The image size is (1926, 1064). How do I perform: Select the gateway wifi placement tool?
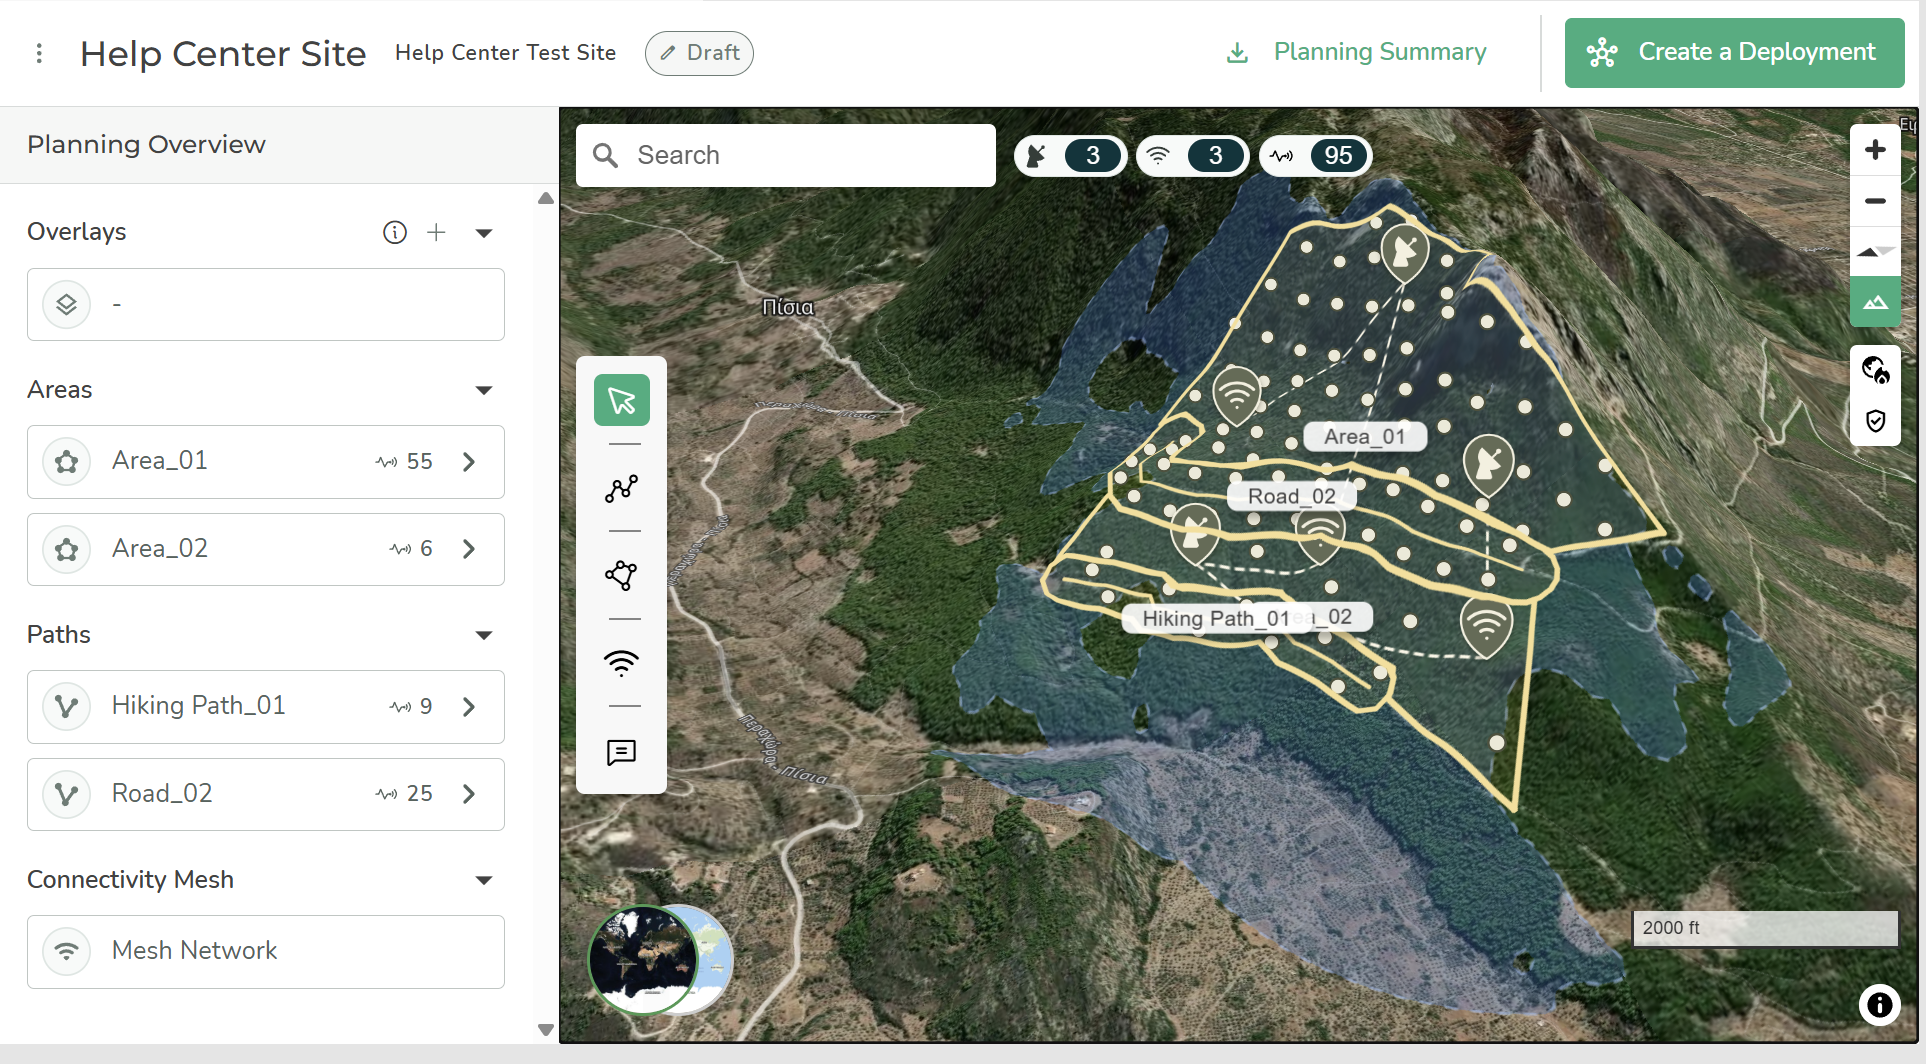click(621, 663)
